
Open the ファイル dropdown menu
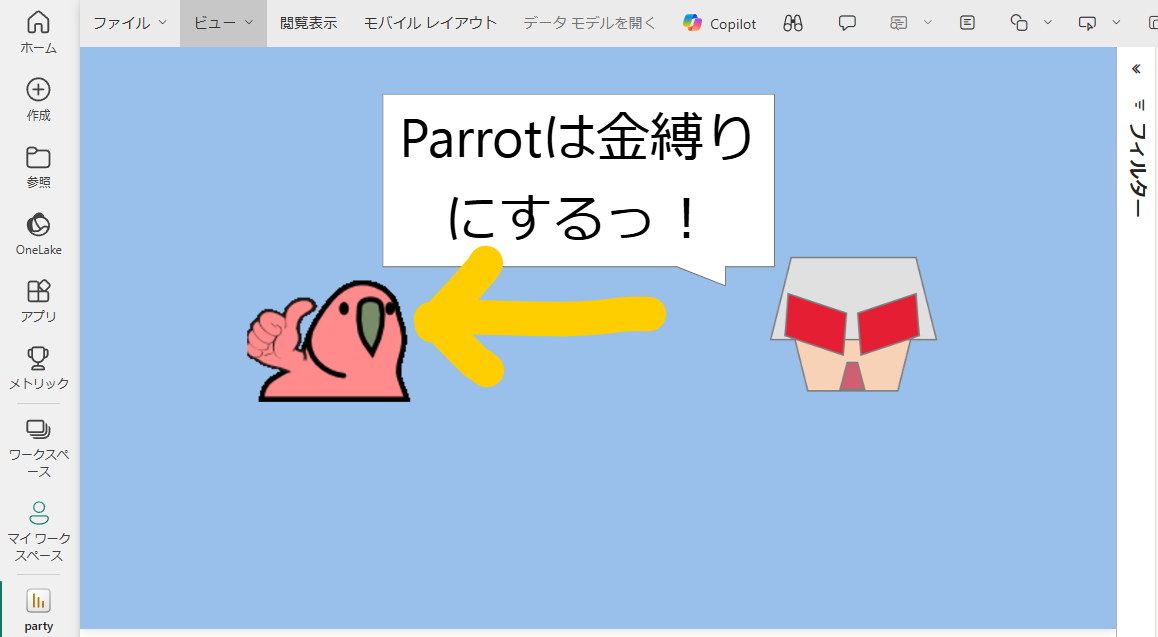coord(122,22)
